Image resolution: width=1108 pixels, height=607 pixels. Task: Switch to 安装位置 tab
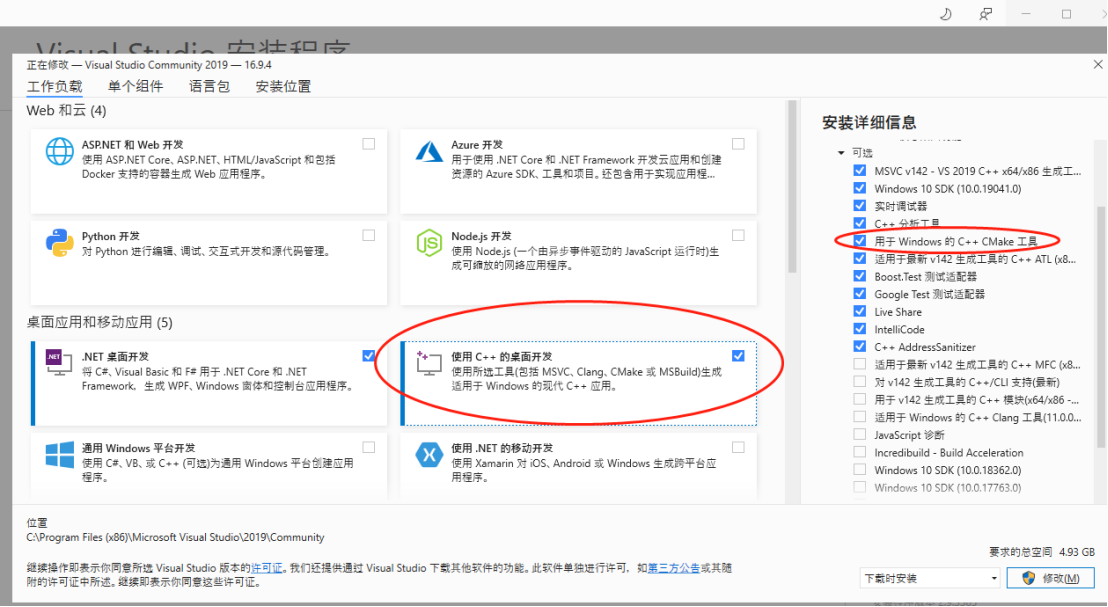283,86
